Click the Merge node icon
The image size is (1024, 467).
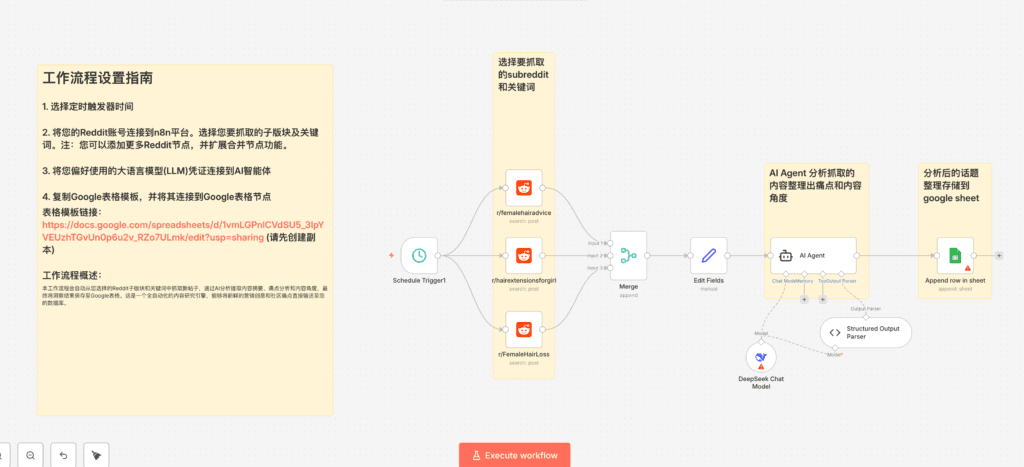(x=629, y=256)
